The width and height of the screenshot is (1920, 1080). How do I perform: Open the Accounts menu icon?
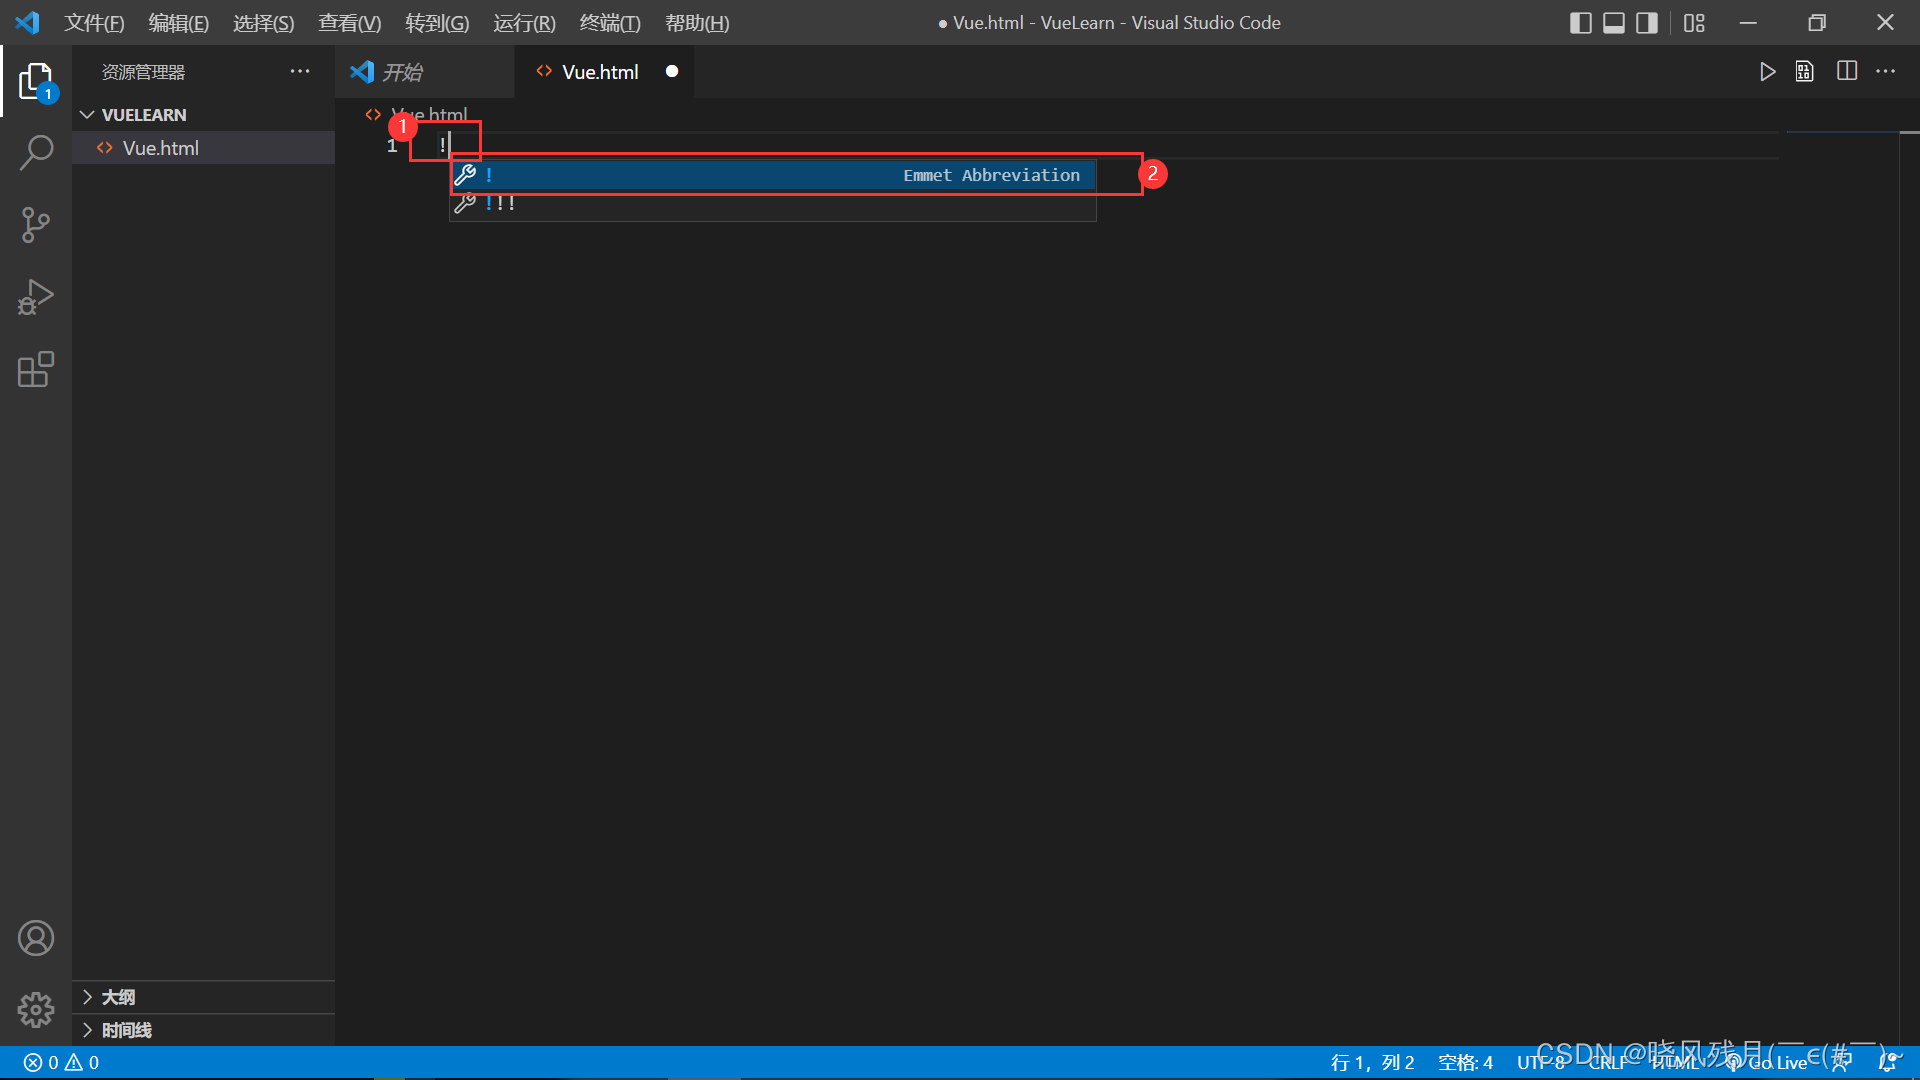coord(36,938)
